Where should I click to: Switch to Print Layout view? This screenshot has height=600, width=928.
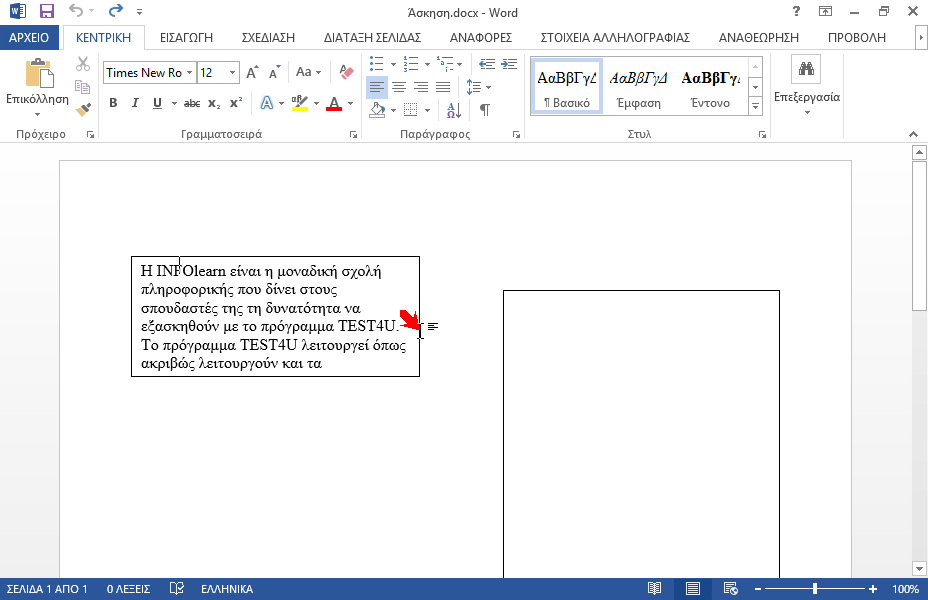point(693,589)
